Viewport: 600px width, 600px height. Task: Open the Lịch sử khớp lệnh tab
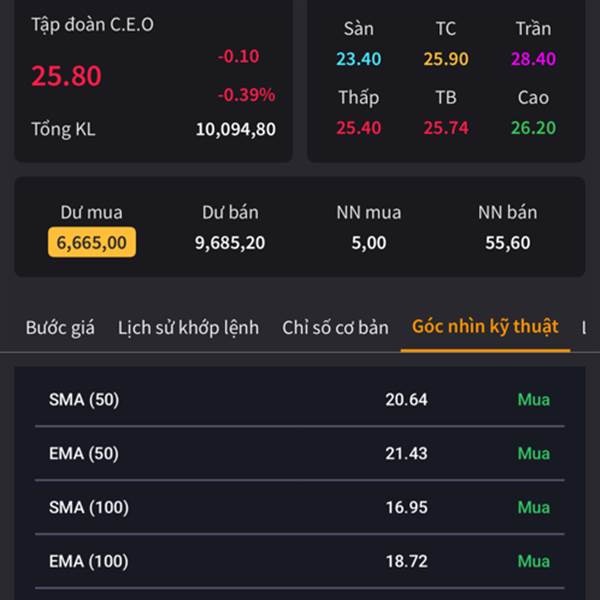[188, 328]
